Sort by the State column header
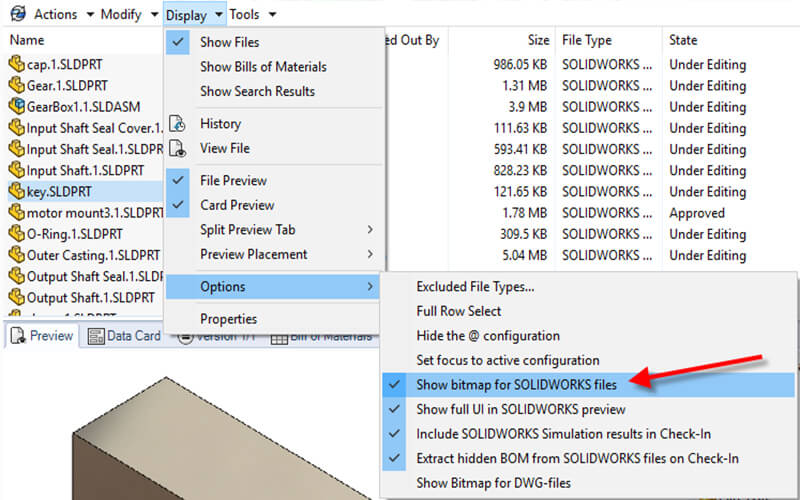The image size is (800, 500). (x=683, y=40)
